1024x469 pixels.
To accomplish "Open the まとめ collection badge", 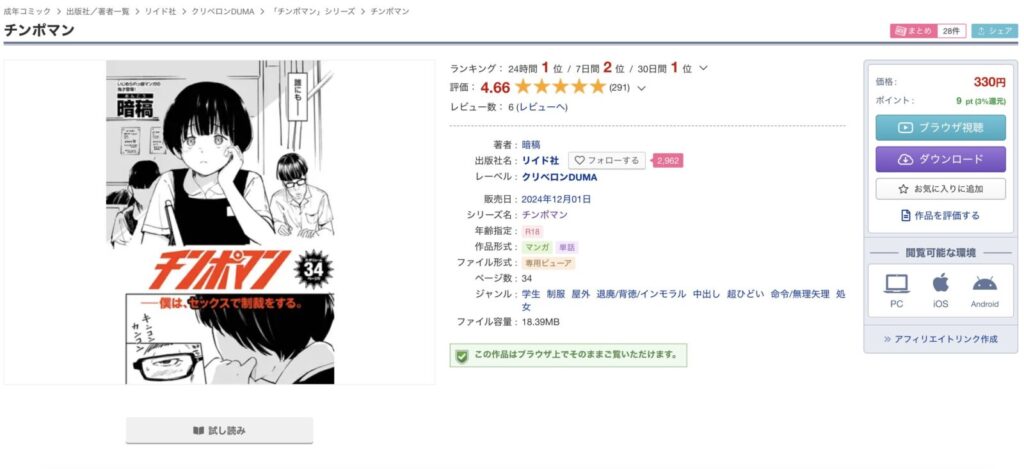I will [x=919, y=31].
